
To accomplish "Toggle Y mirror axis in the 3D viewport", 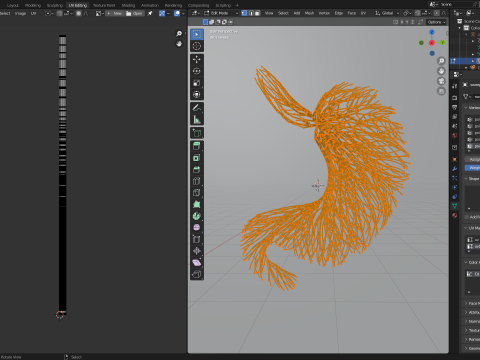I will pos(407,22).
